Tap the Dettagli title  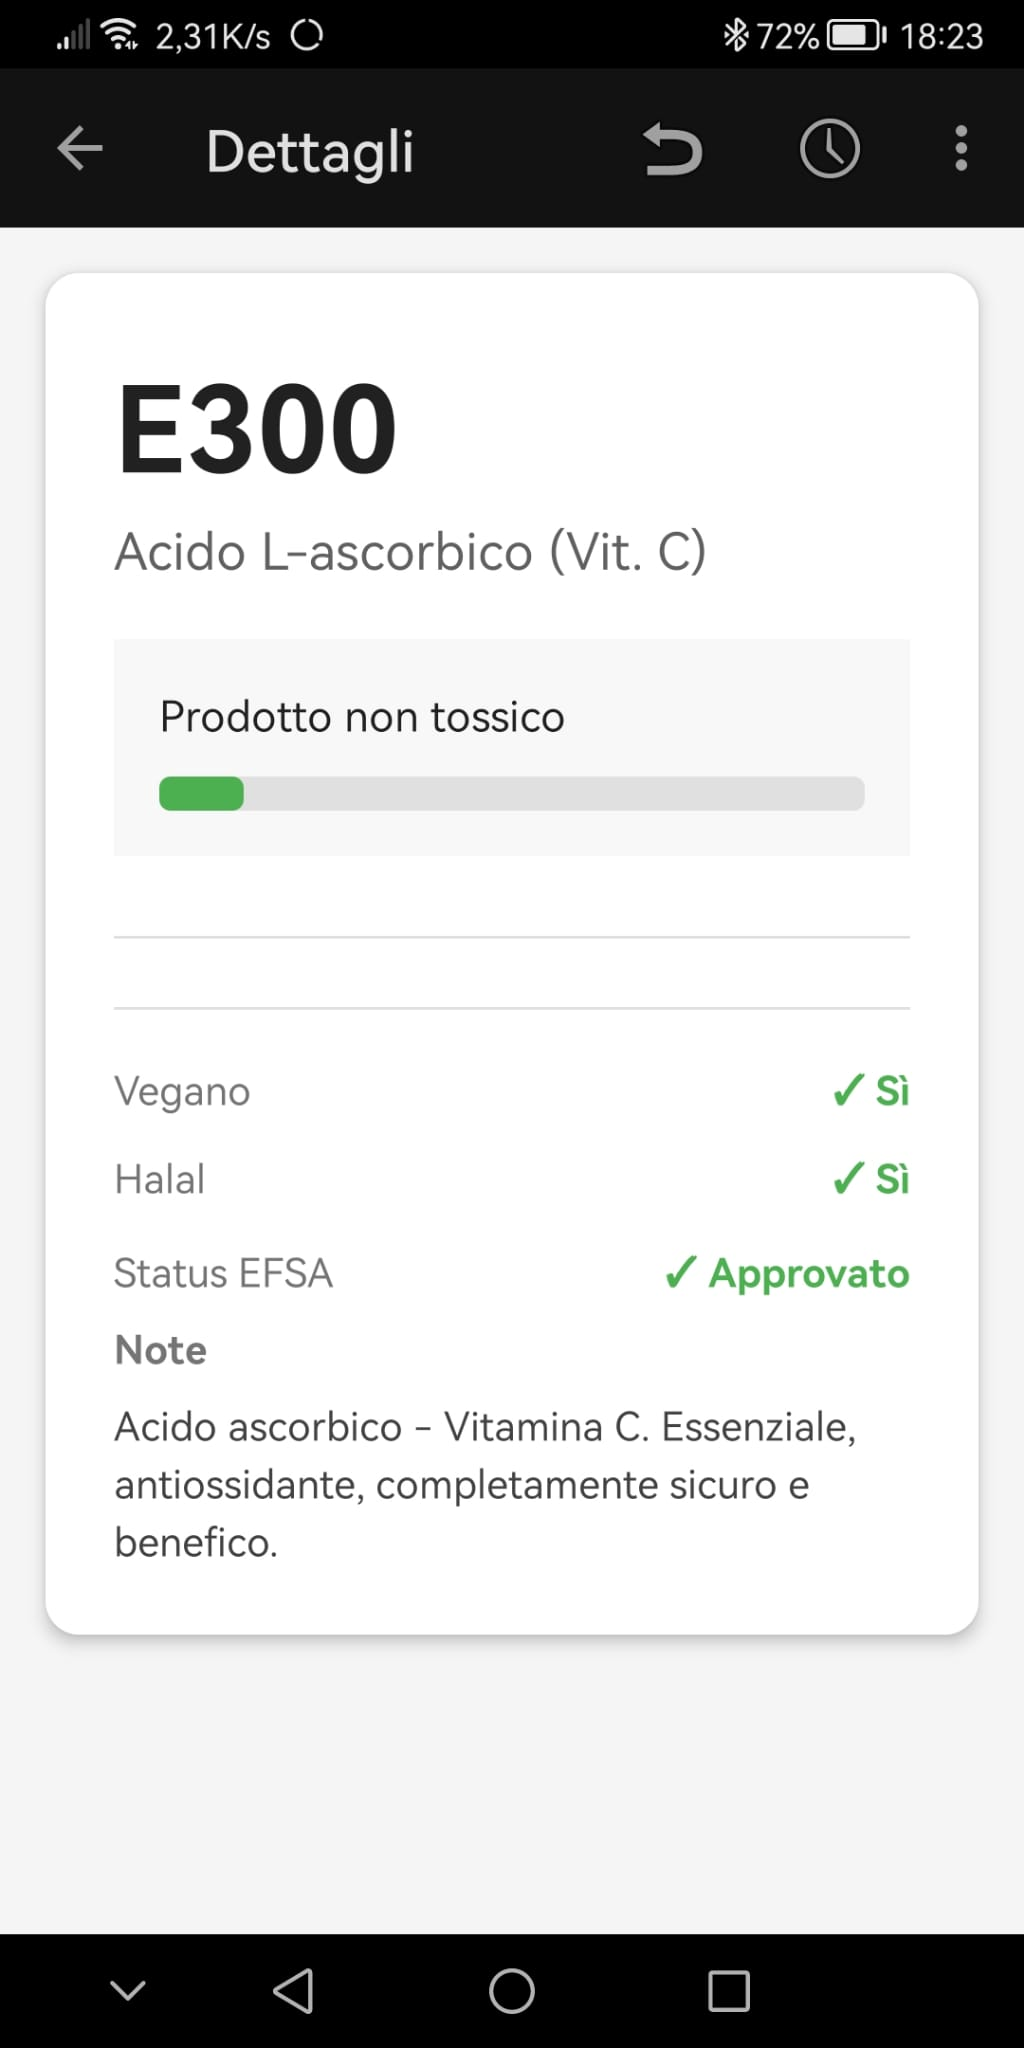coord(310,150)
